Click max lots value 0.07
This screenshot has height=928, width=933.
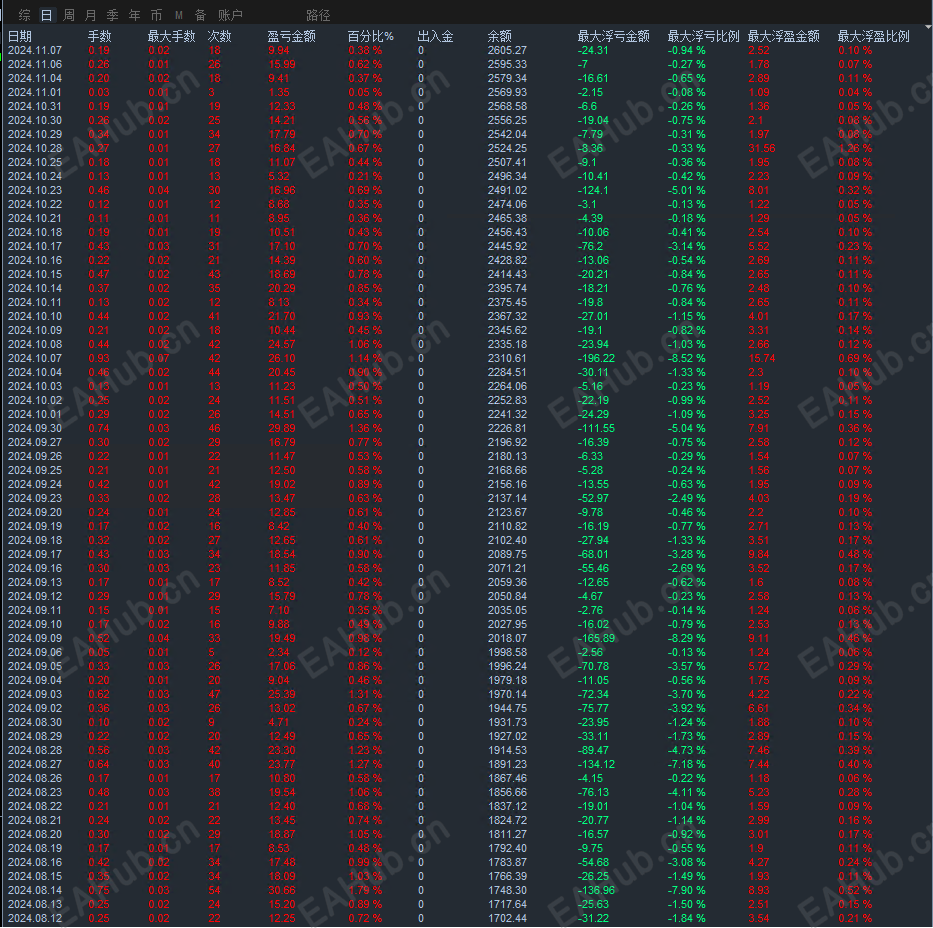159,358
